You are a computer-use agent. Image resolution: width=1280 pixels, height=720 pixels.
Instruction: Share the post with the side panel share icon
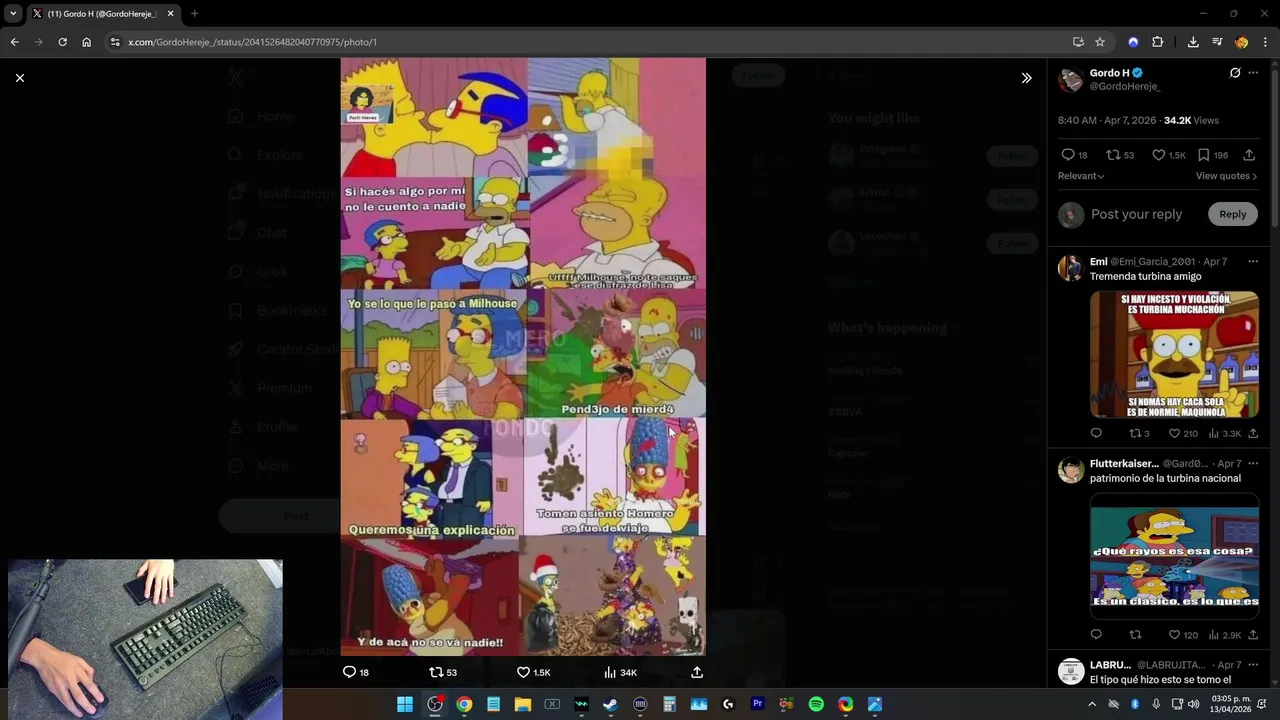coord(1249,155)
